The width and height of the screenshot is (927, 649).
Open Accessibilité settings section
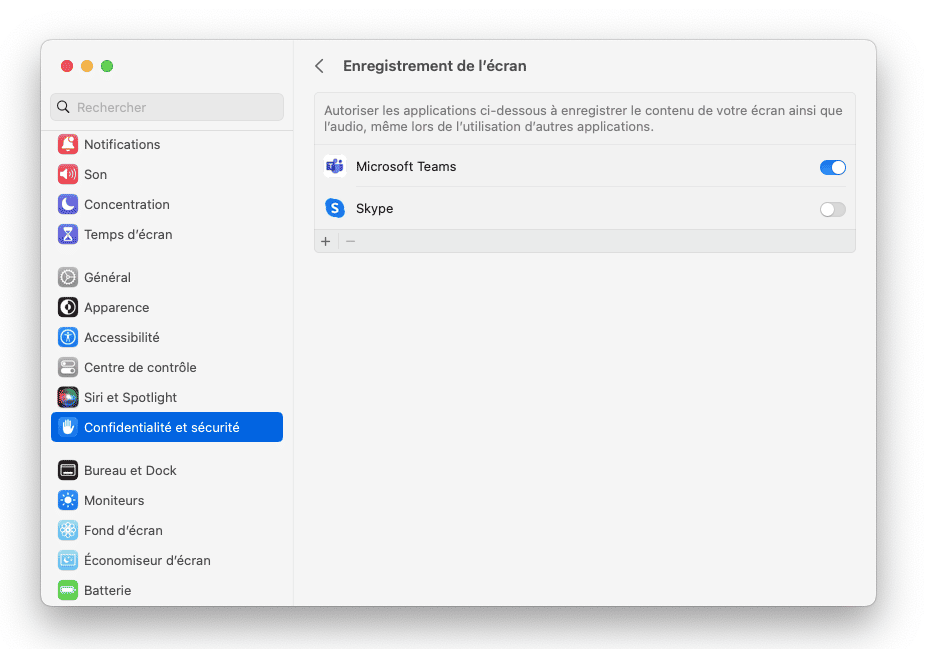[x=121, y=337]
